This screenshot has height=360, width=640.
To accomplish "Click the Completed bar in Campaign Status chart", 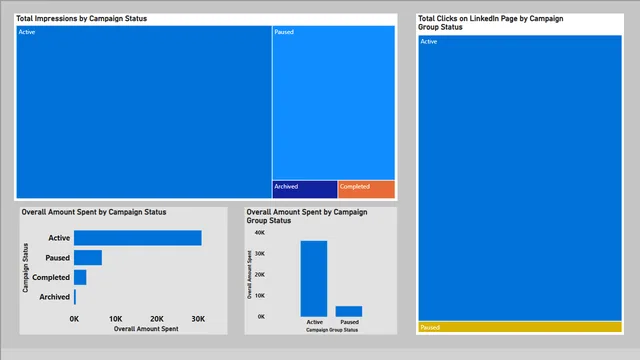I will (x=80, y=277).
